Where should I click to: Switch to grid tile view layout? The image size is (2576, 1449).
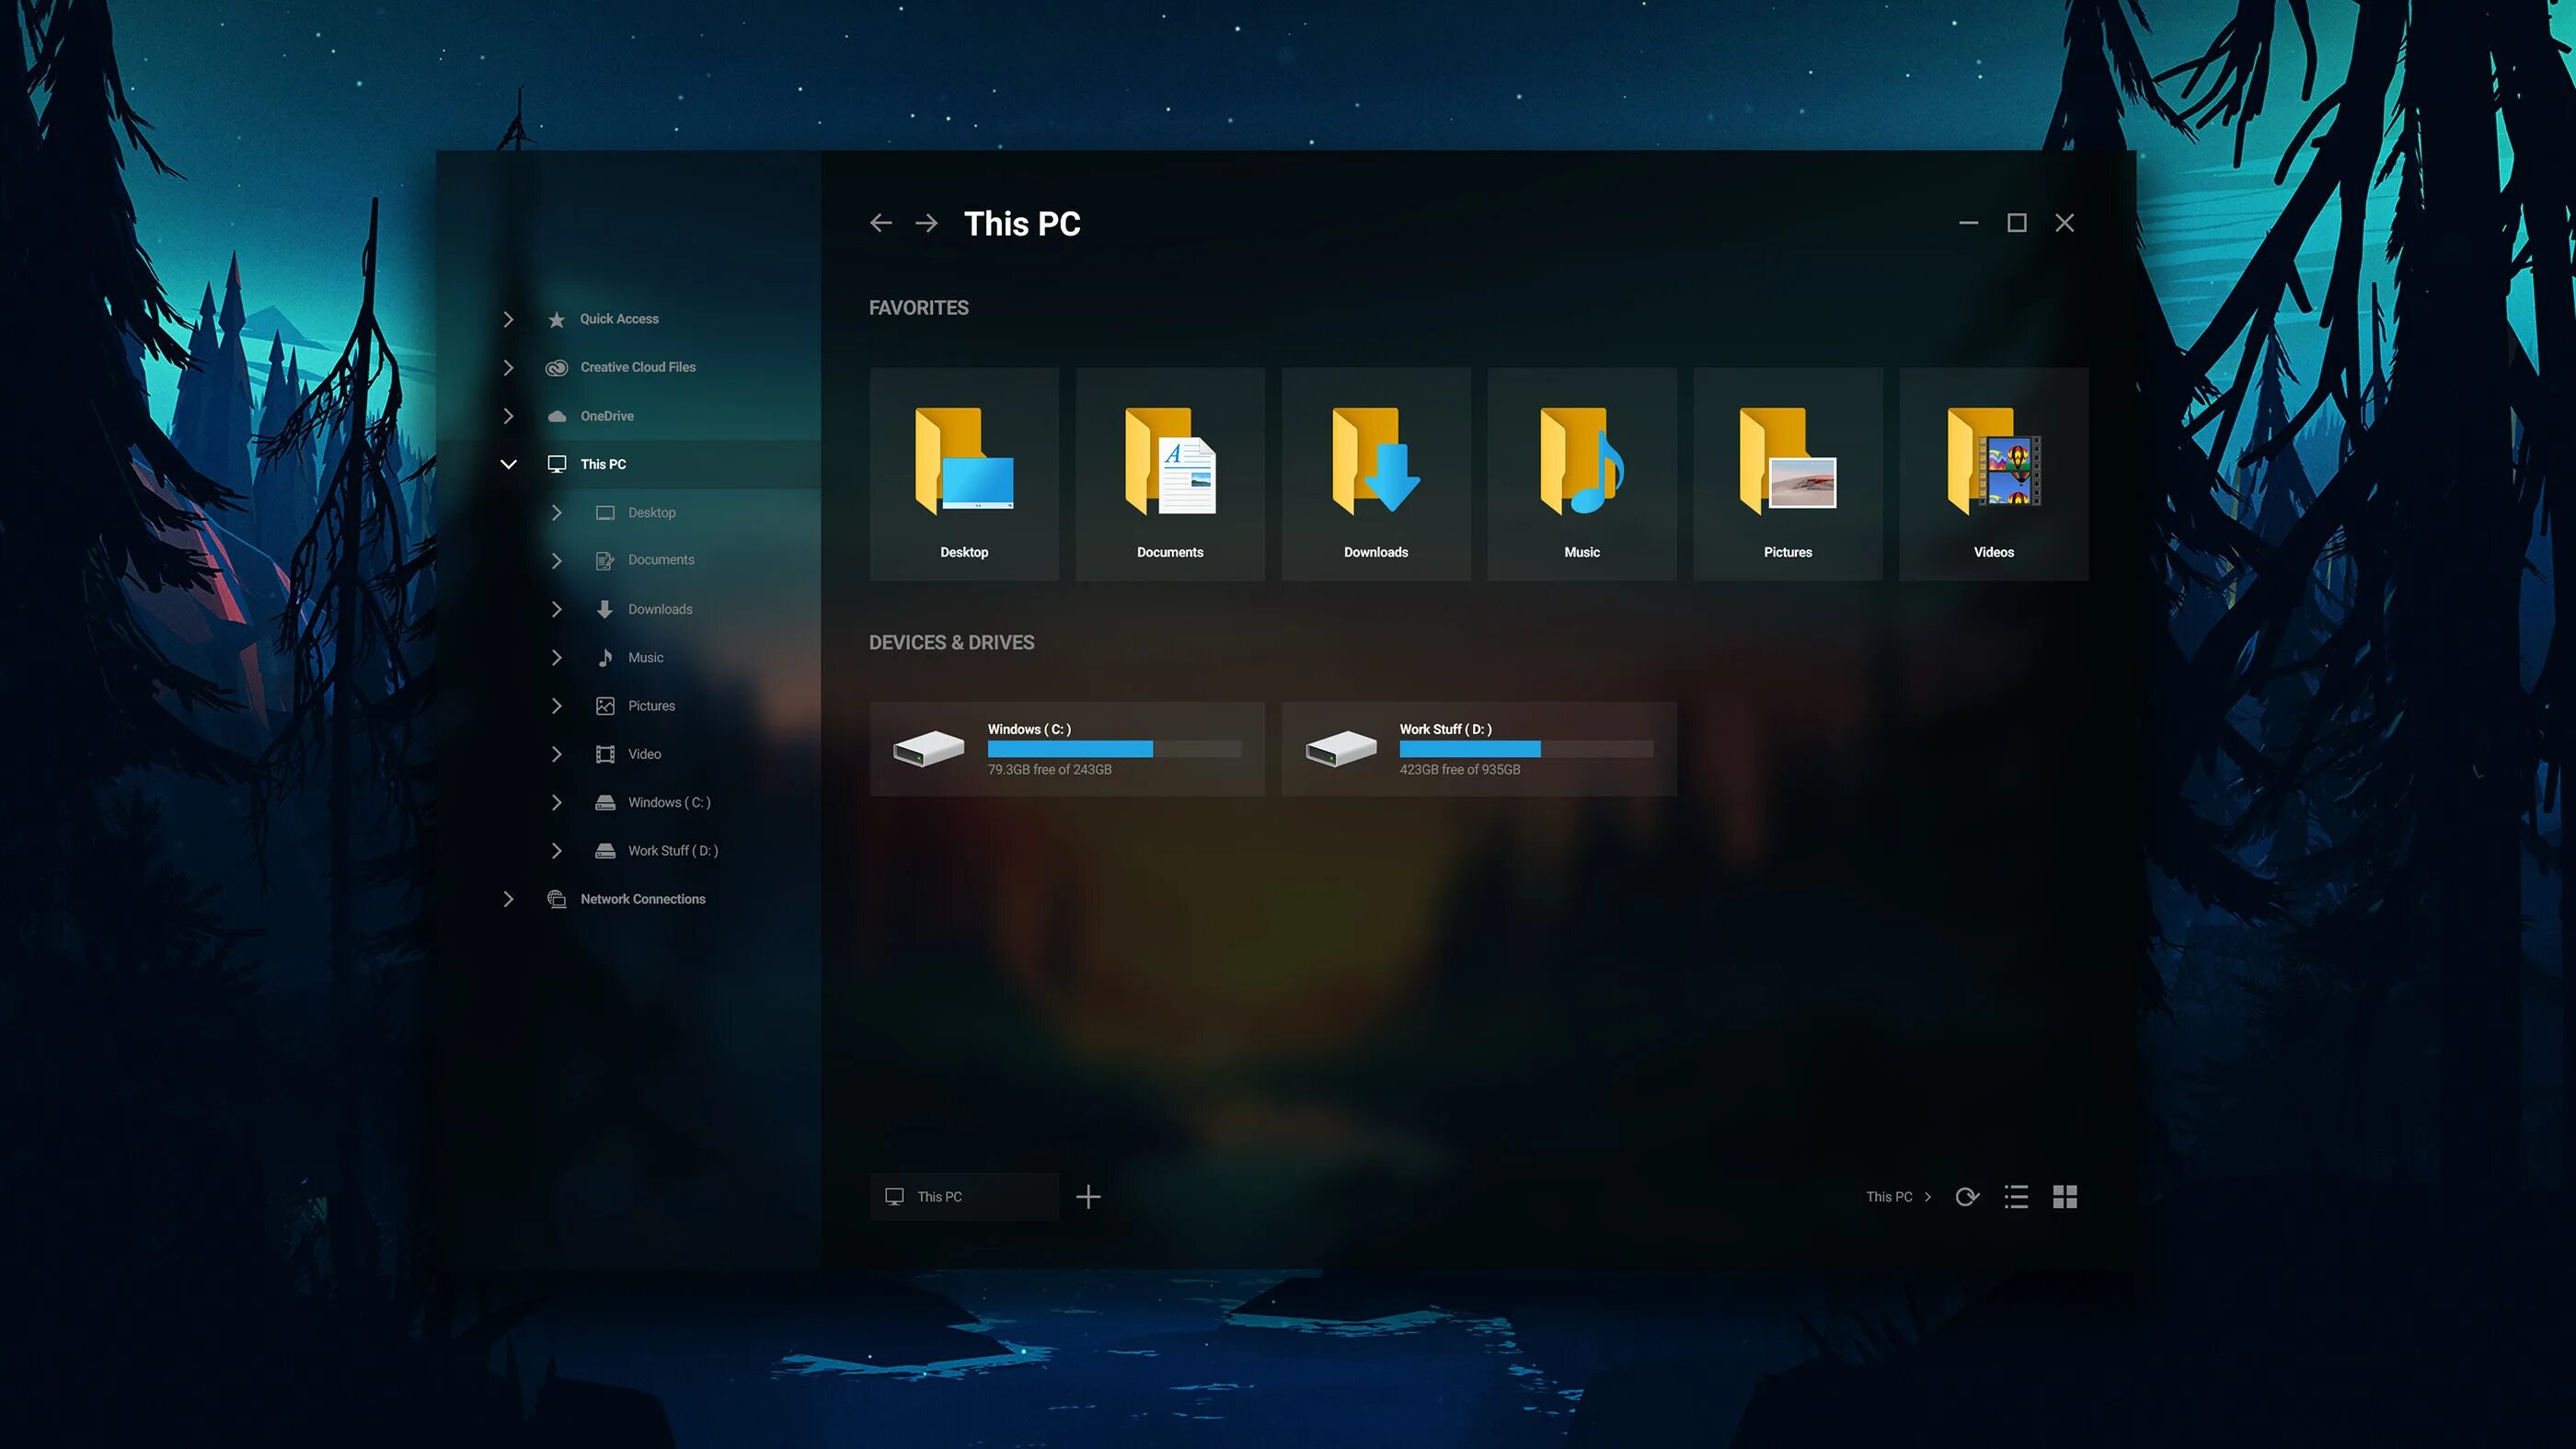pyautogui.click(x=2065, y=1197)
